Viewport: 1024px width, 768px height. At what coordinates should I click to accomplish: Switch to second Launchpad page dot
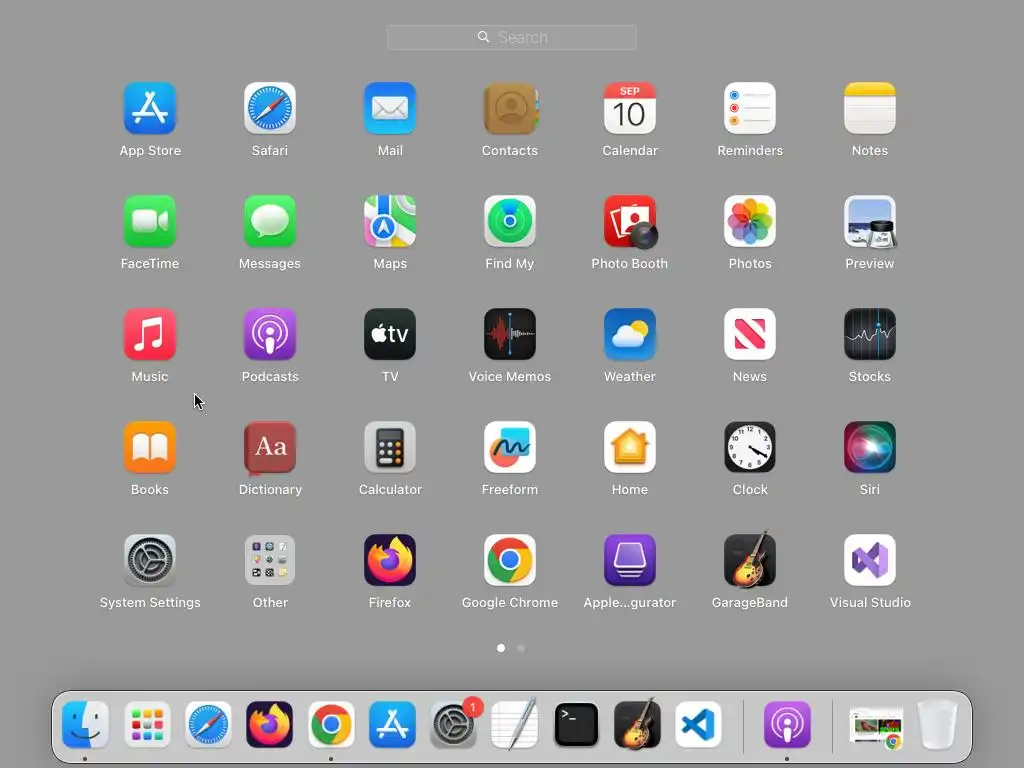(x=521, y=648)
